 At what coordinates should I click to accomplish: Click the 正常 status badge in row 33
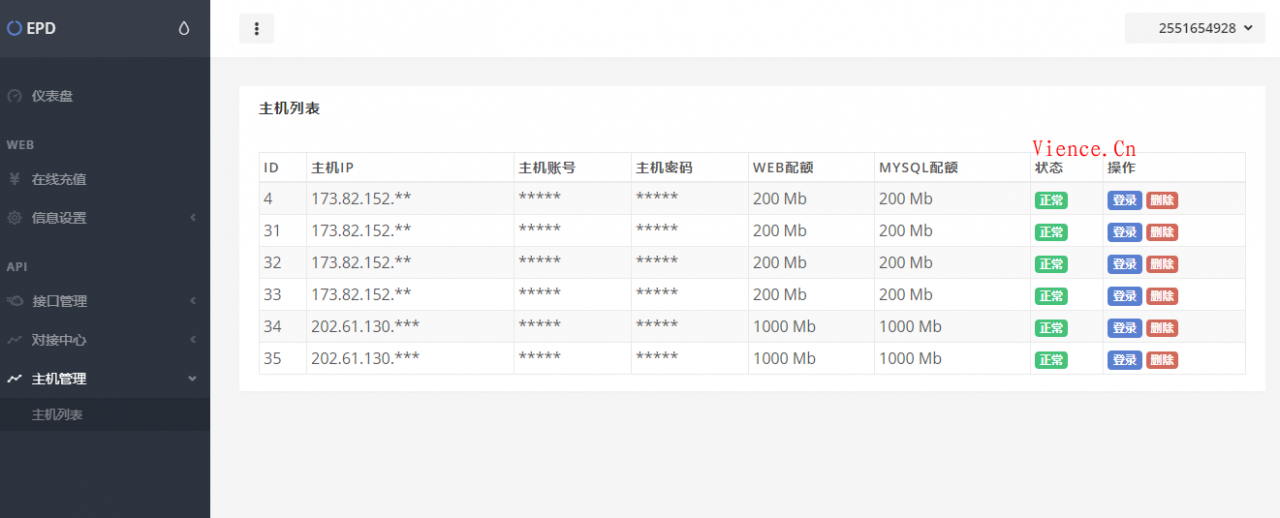point(1051,296)
